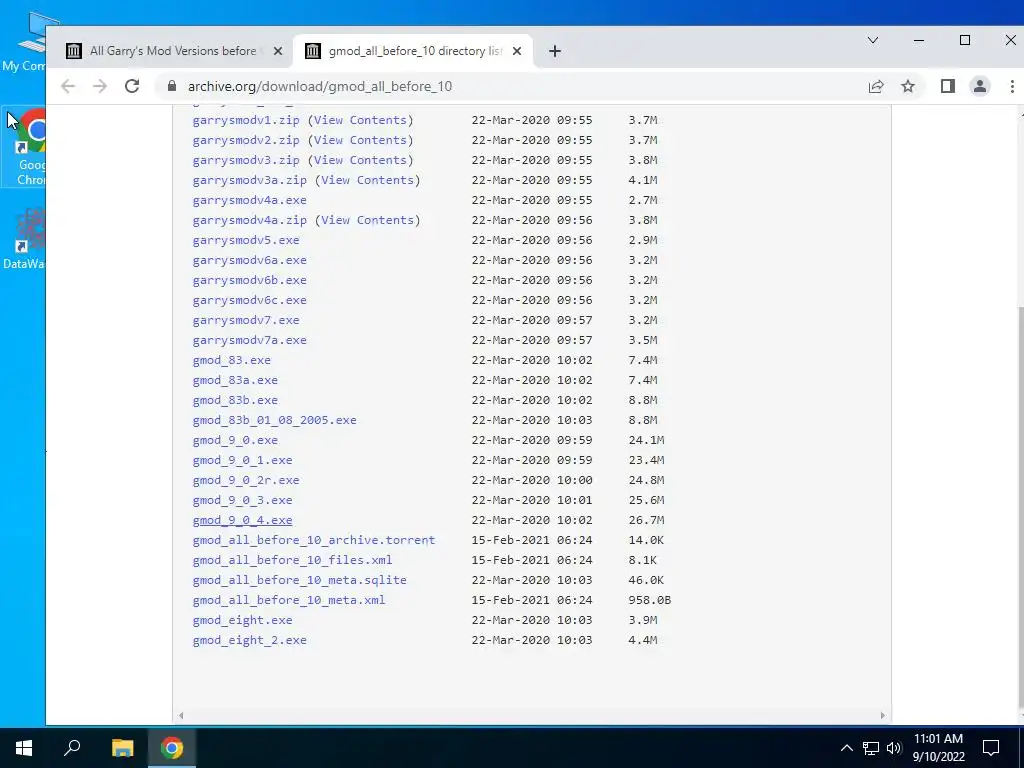Download gmod_eight.exe
The width and height of the screenshot is (1024, 768).
coord(242,620)
